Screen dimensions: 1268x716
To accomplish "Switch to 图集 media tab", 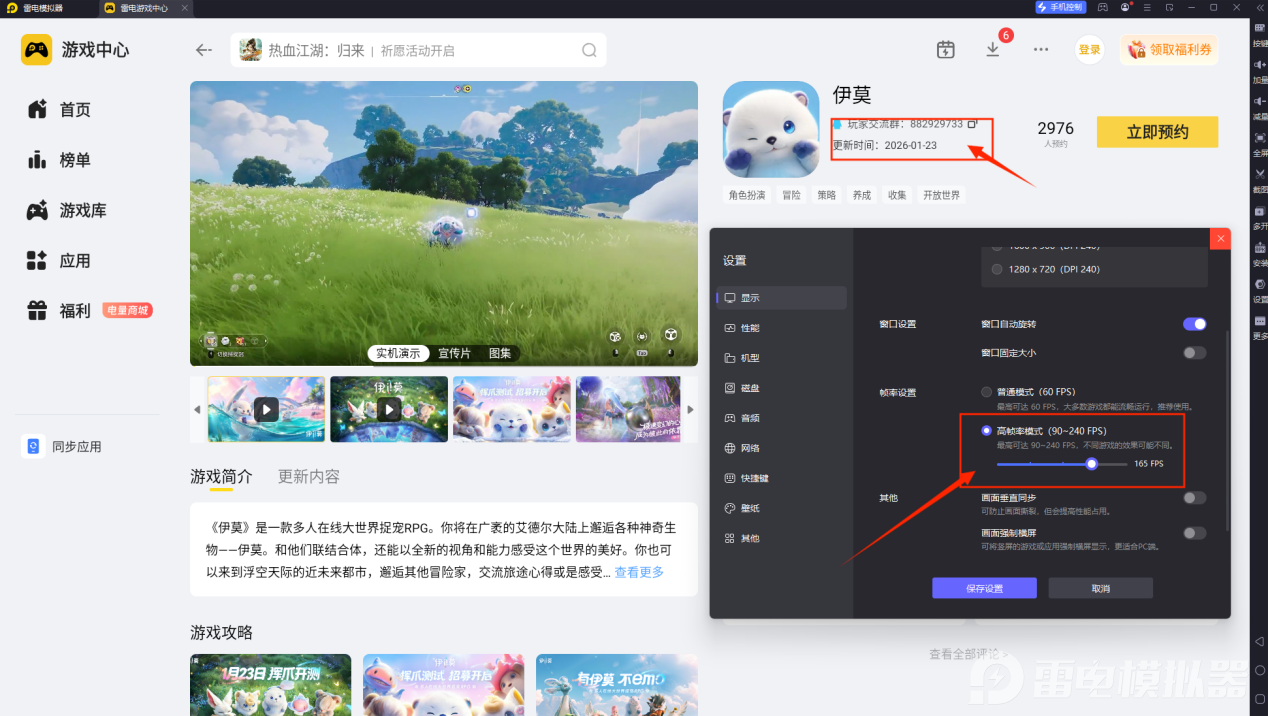I will pos(500,353).
